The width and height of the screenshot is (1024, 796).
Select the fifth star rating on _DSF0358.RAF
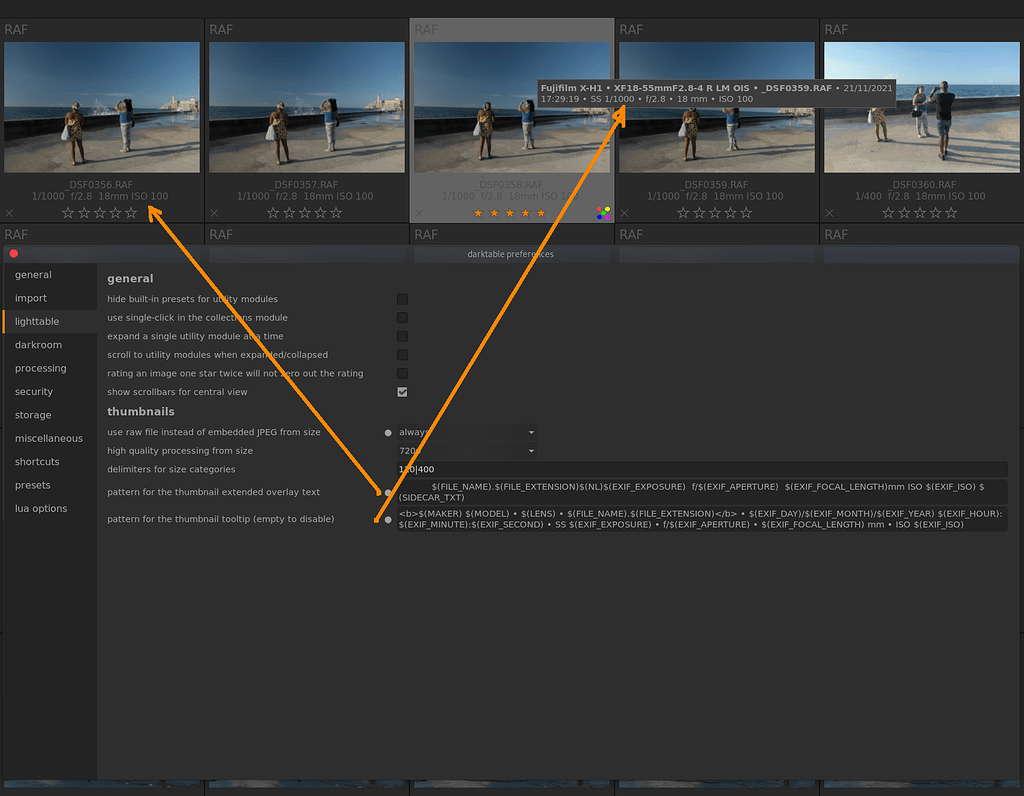pyautogui.click(x=541, y=212)
